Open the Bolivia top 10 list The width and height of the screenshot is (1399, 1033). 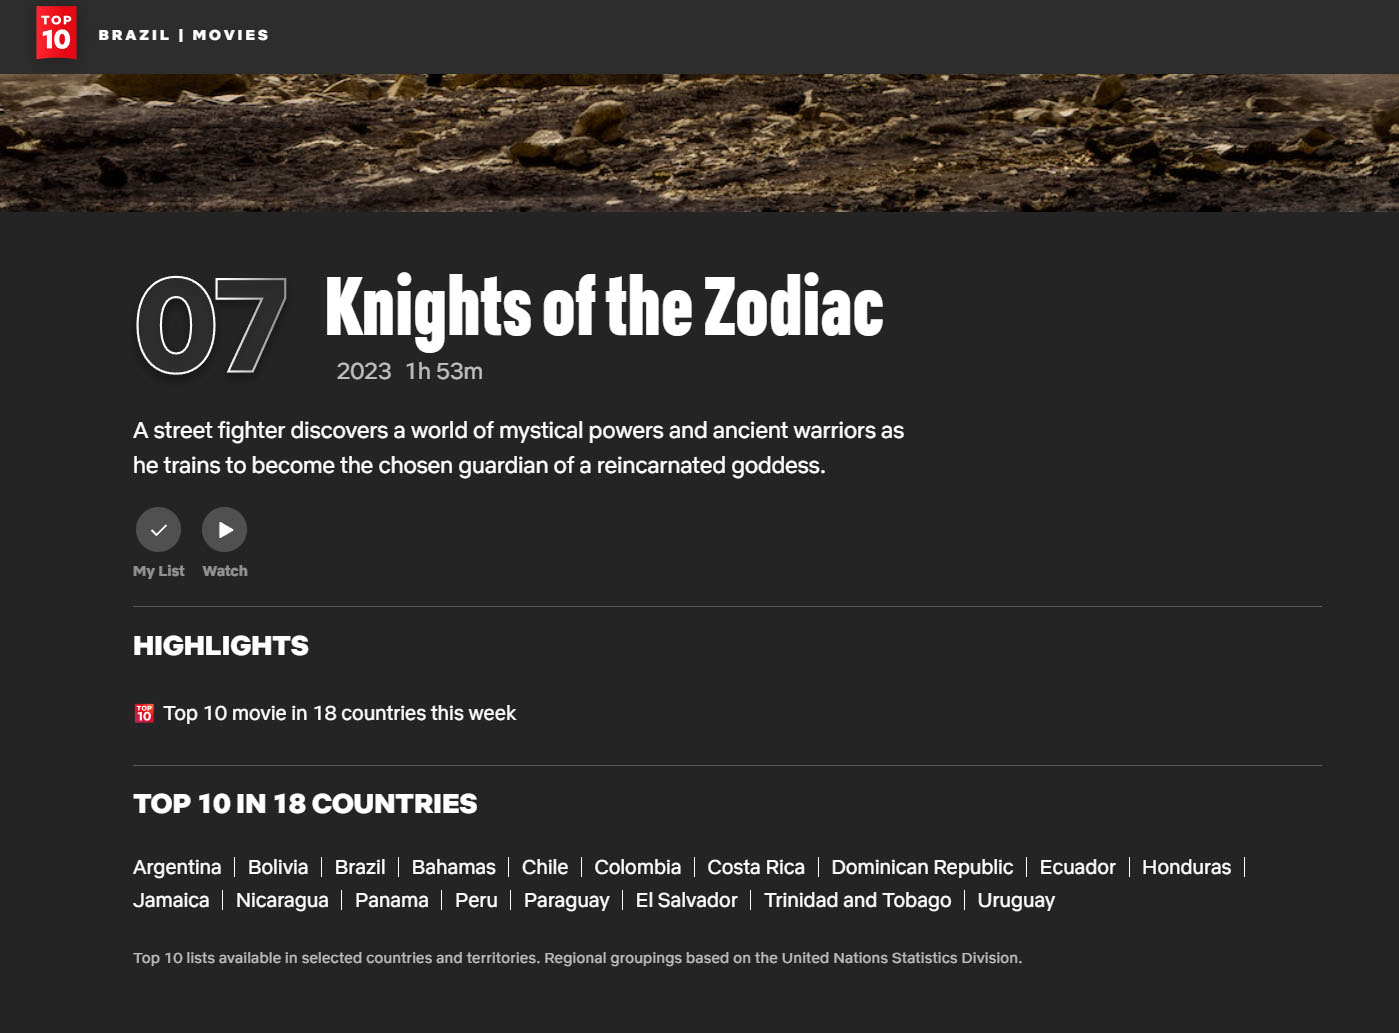[x=278, y=867]
